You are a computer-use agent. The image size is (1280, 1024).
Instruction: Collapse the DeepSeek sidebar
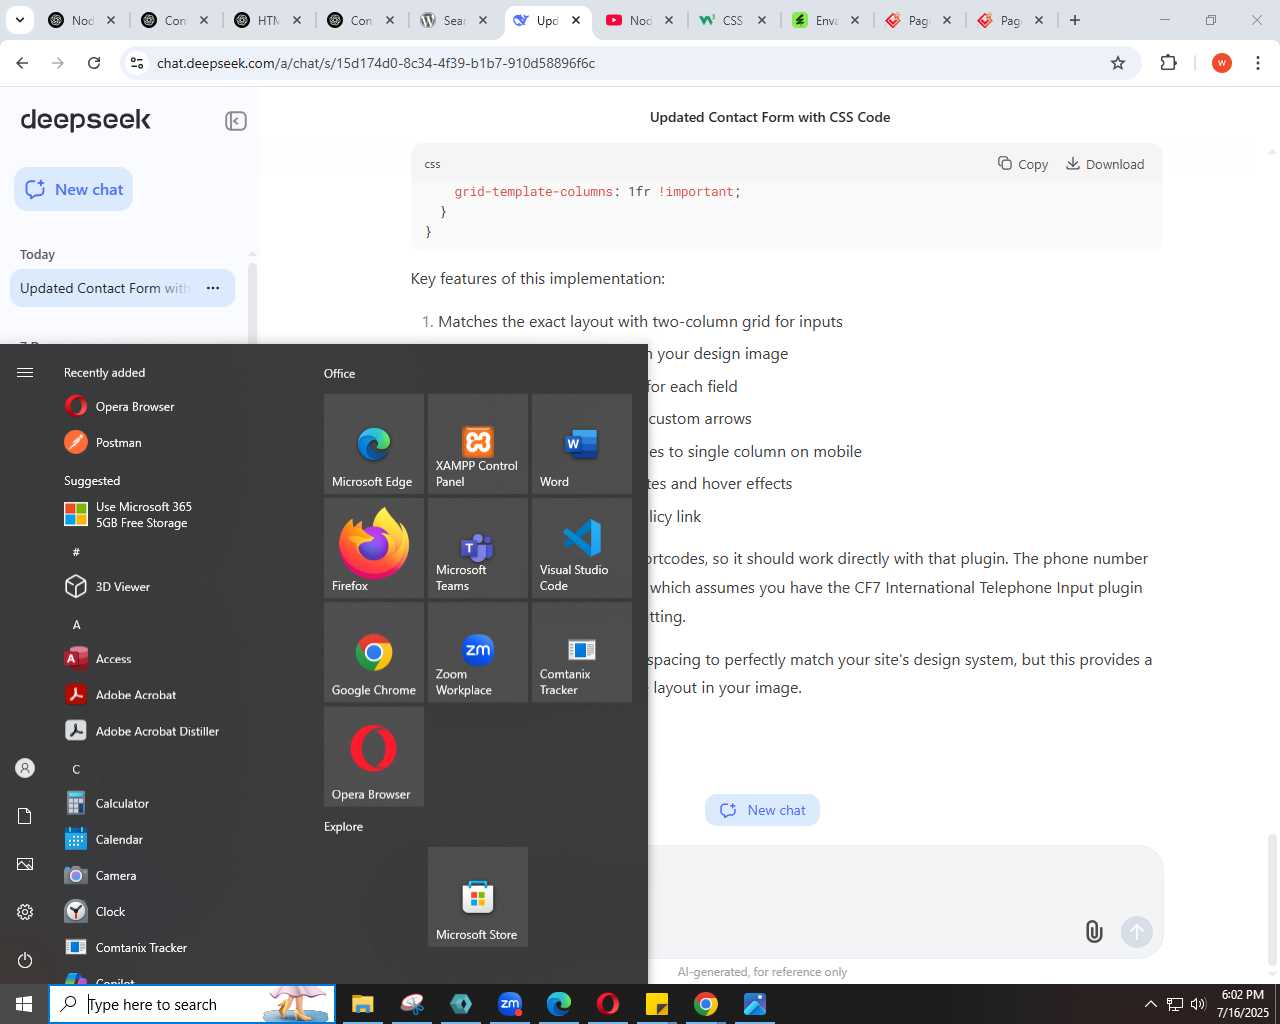point(236,121)
